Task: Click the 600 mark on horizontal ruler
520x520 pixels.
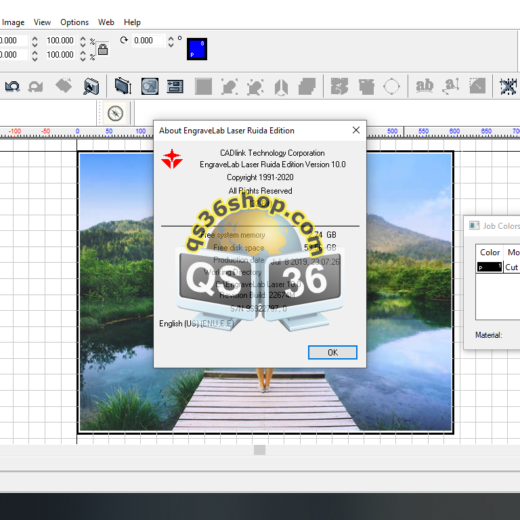Action: click(454, 131)
